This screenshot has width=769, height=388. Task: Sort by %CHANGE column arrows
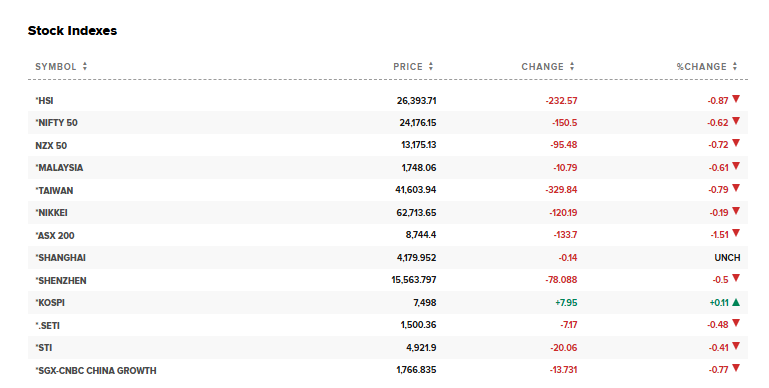tap(735, 66)
